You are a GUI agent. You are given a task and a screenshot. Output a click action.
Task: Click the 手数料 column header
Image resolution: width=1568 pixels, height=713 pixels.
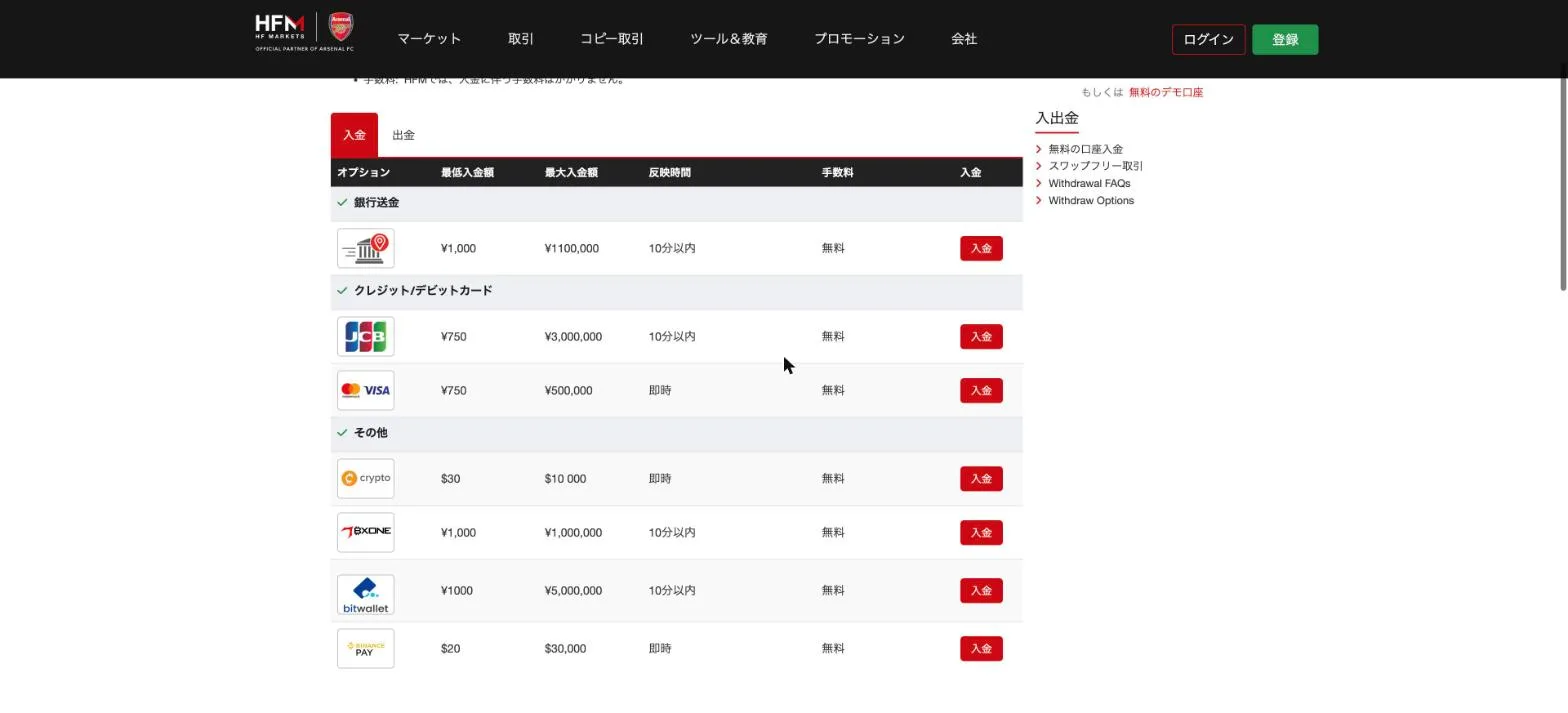tap(838, 173)
